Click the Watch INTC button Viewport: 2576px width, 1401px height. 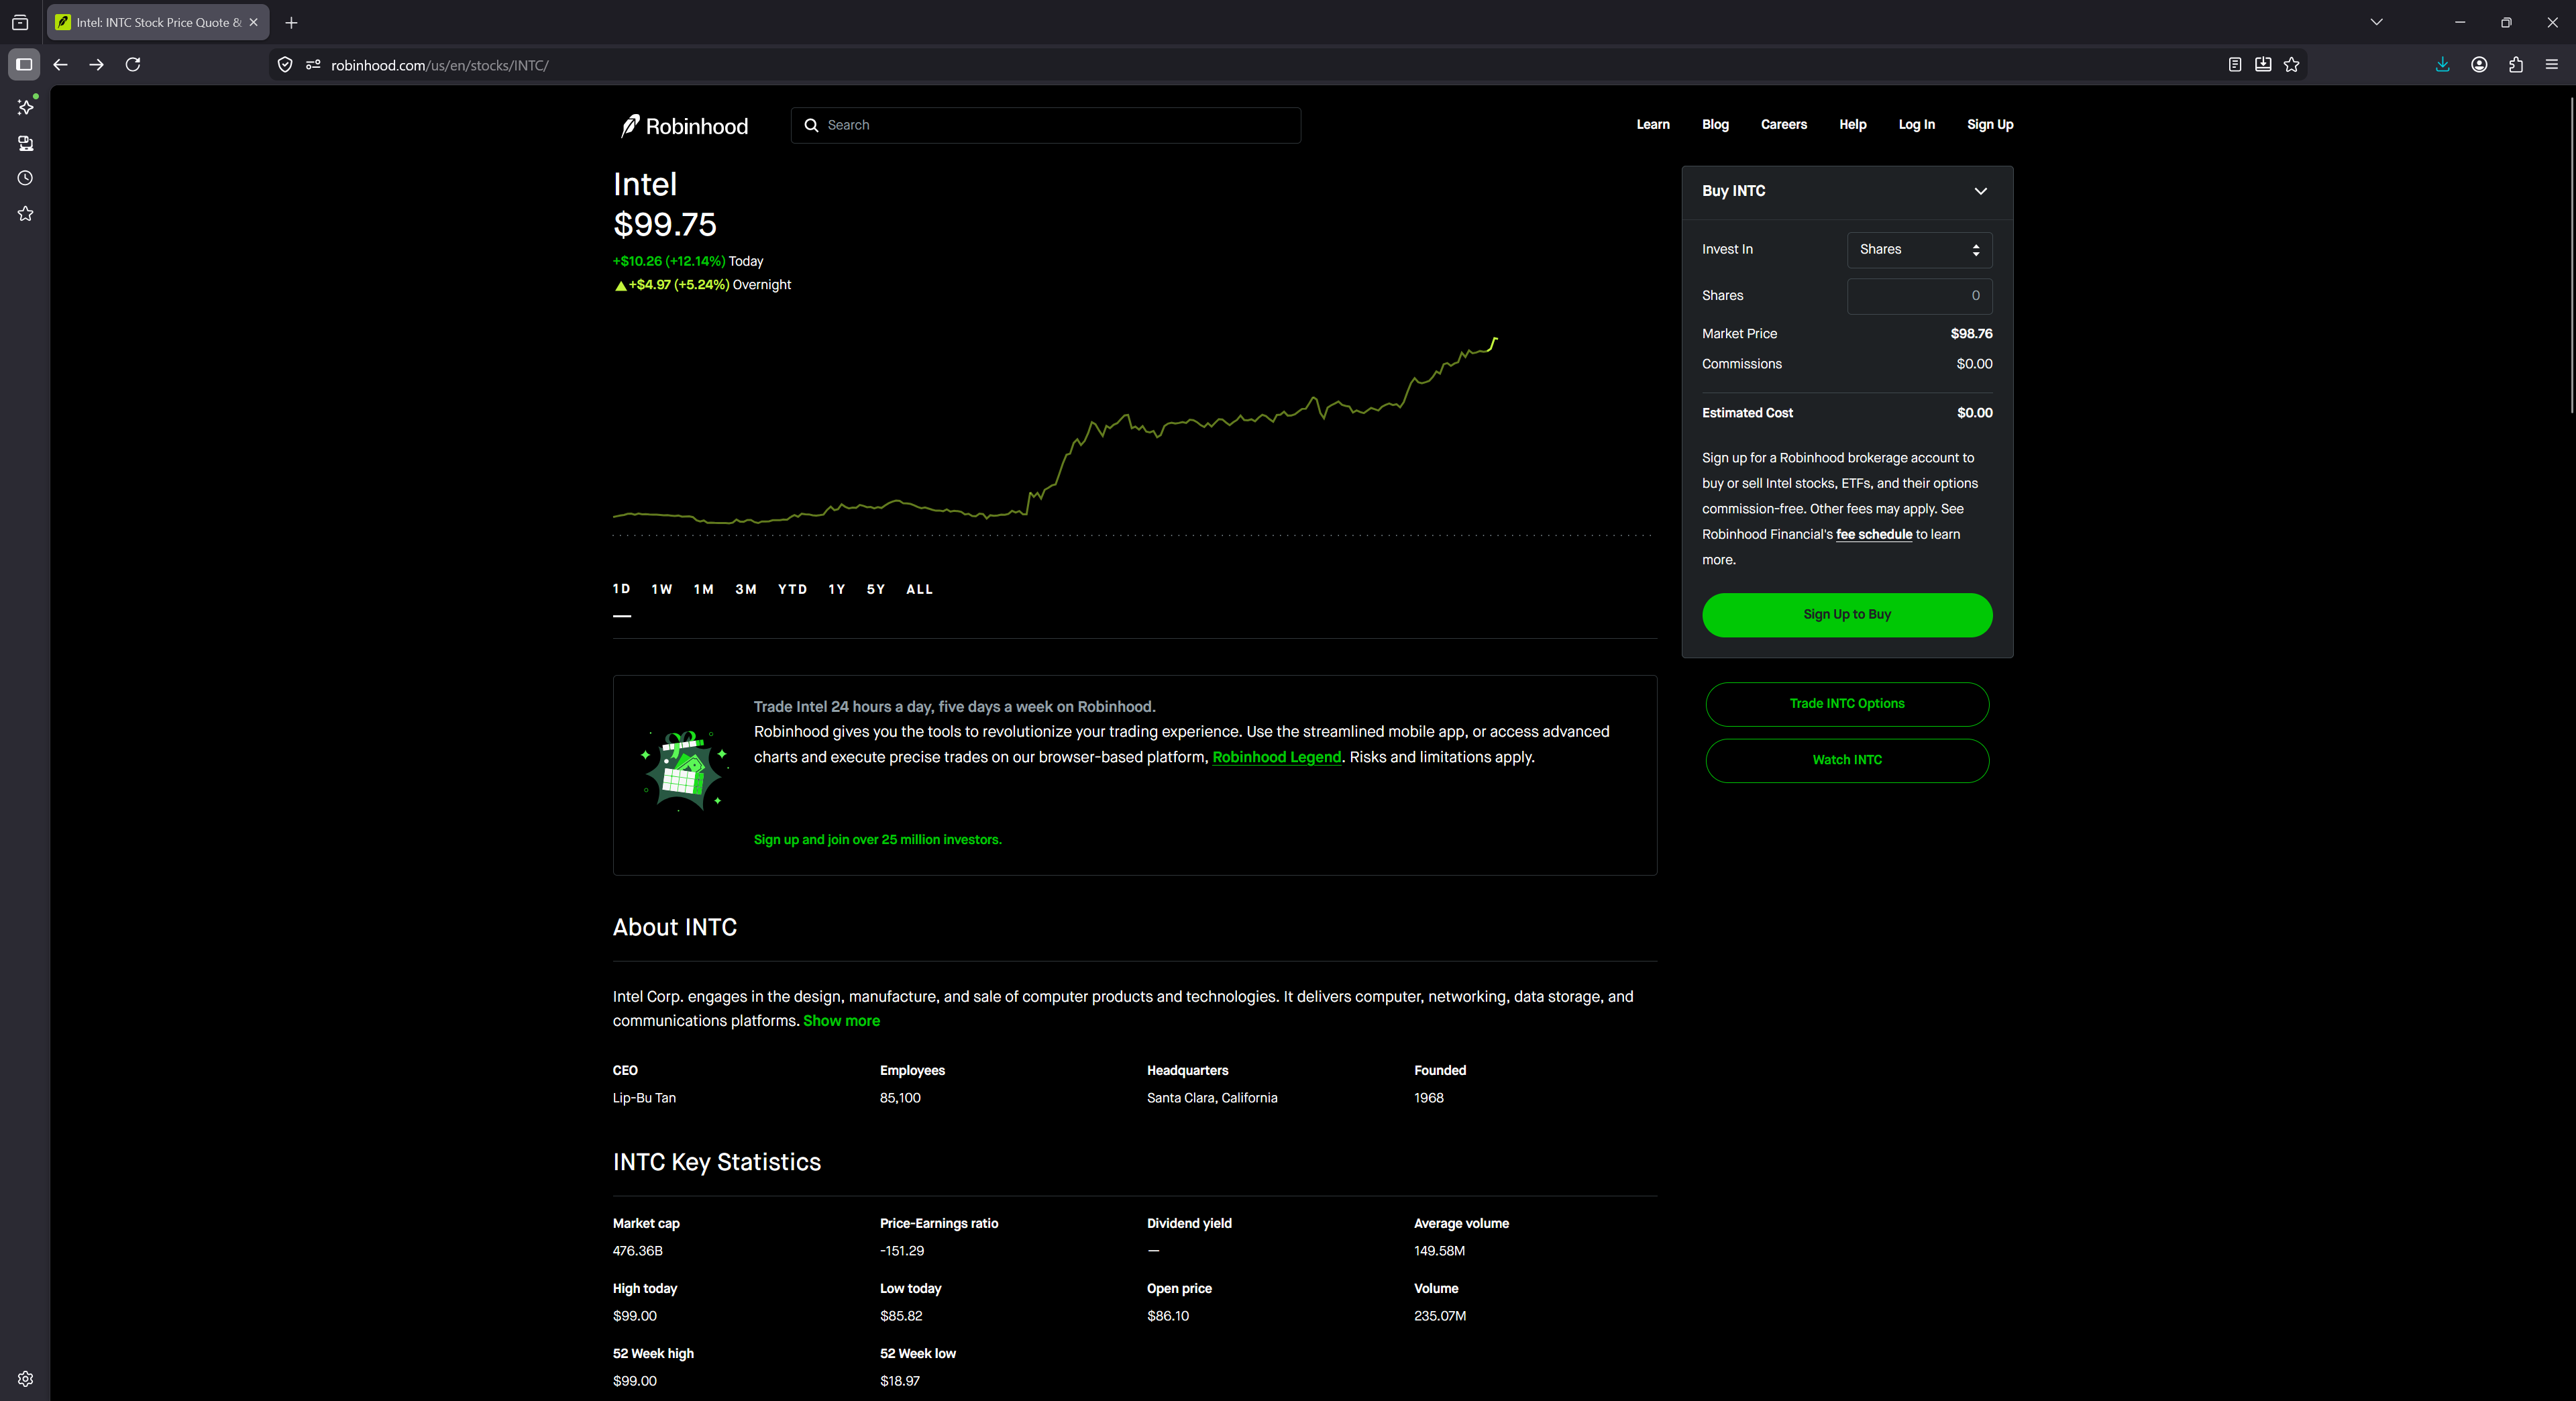coord(1846,760)
